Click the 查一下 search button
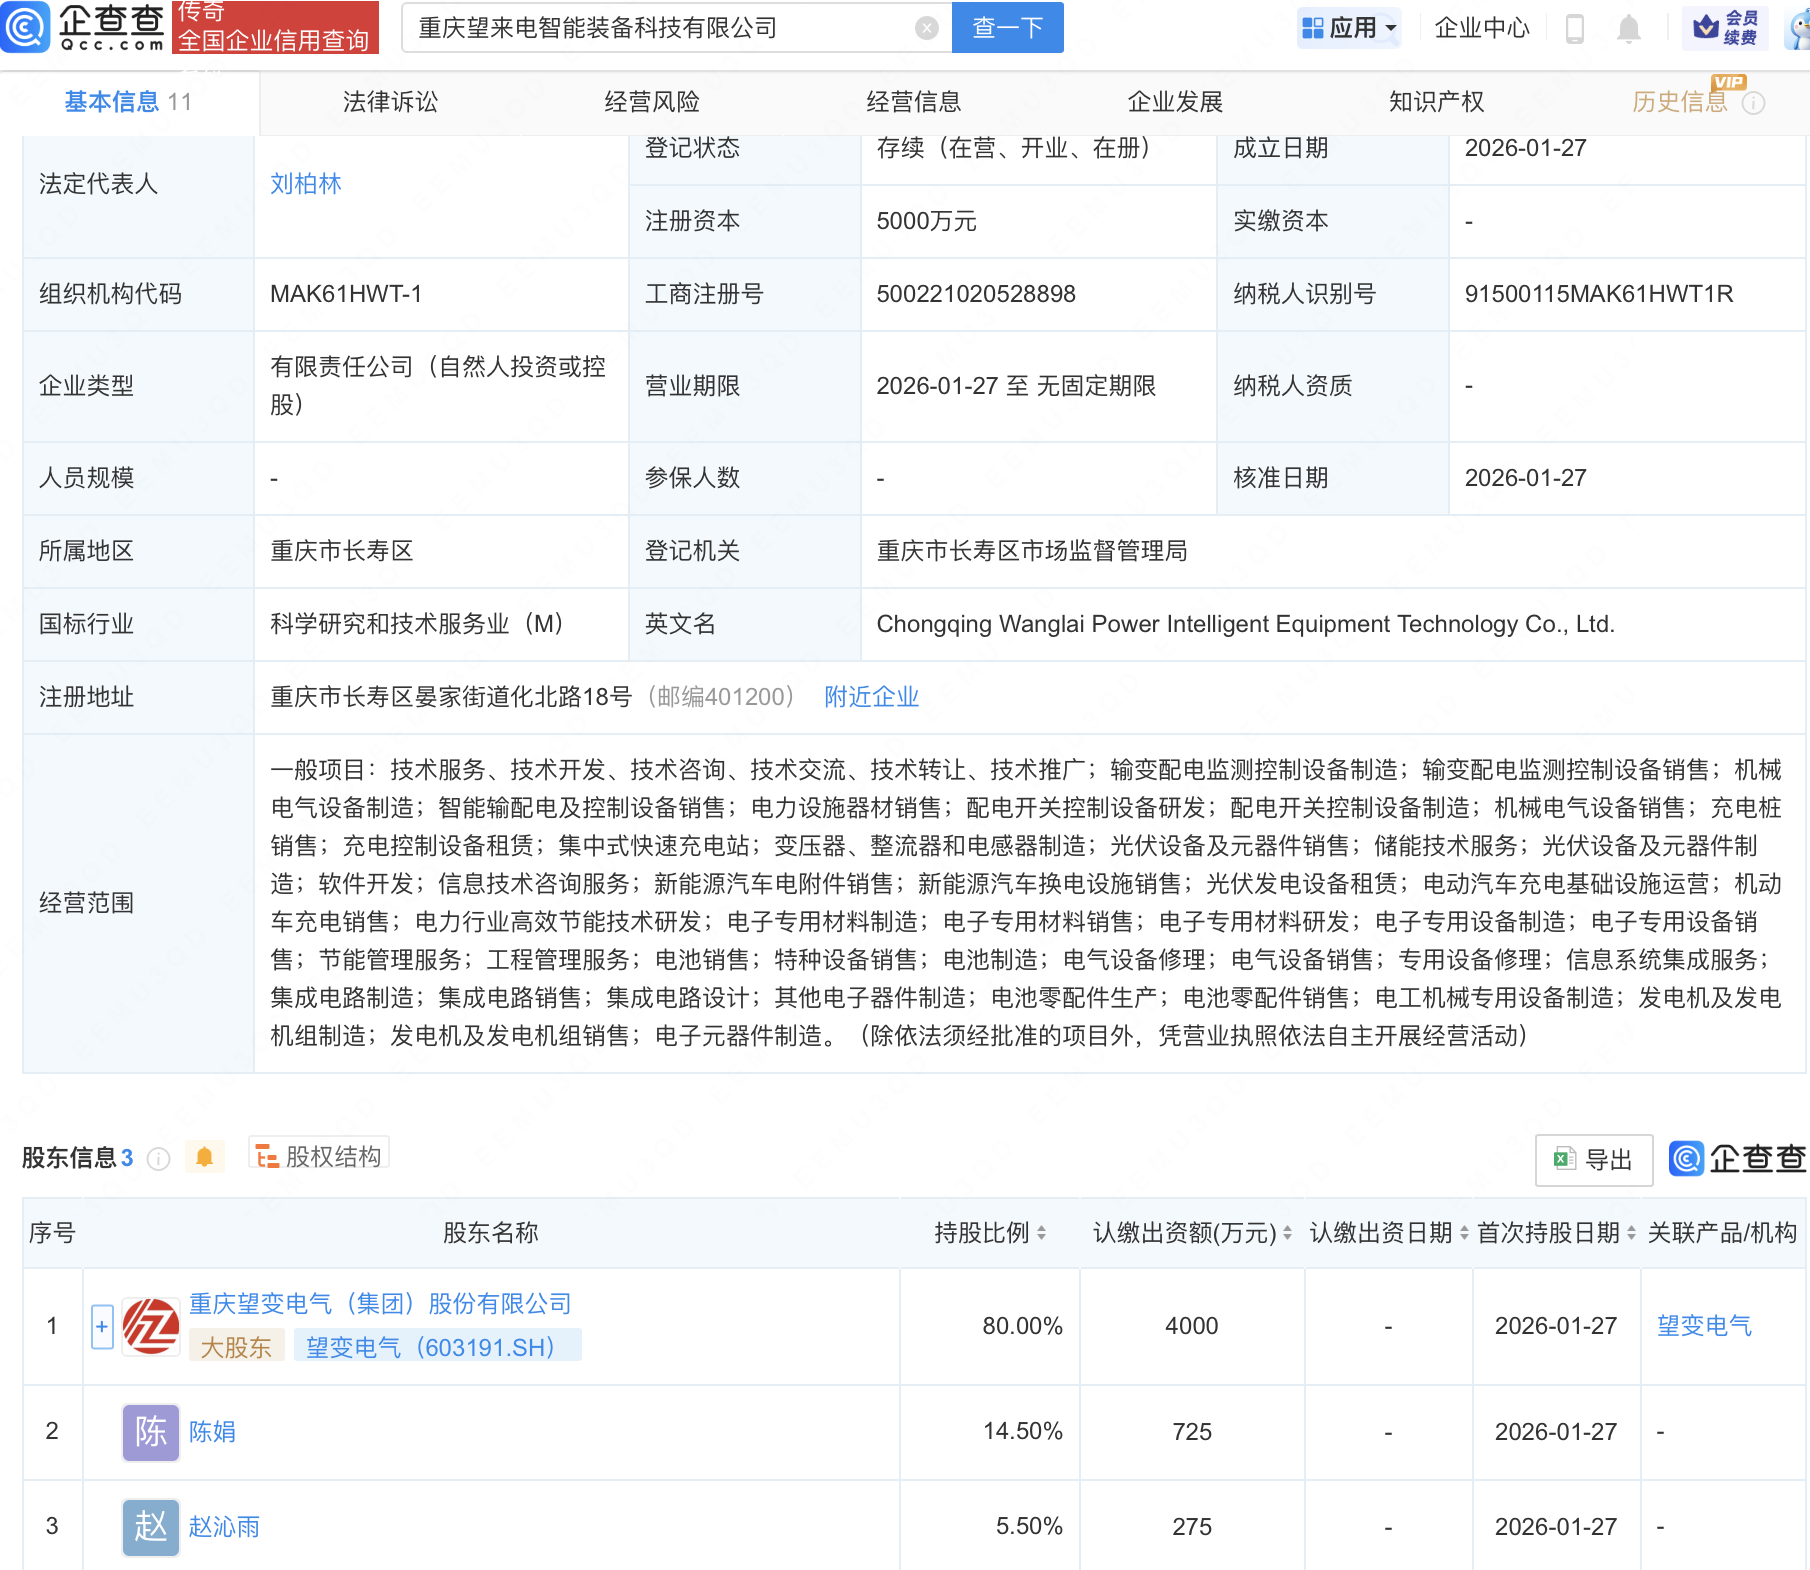Screen dimensions: 1810x1570 [1007, 28]
